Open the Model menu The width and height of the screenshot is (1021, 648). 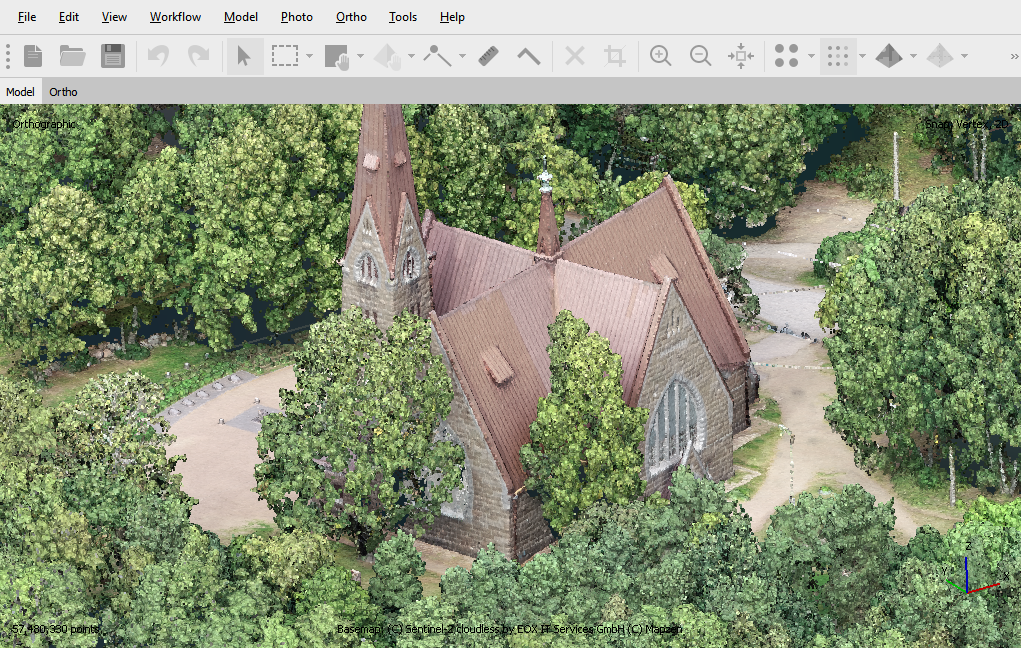click(241, 17)
